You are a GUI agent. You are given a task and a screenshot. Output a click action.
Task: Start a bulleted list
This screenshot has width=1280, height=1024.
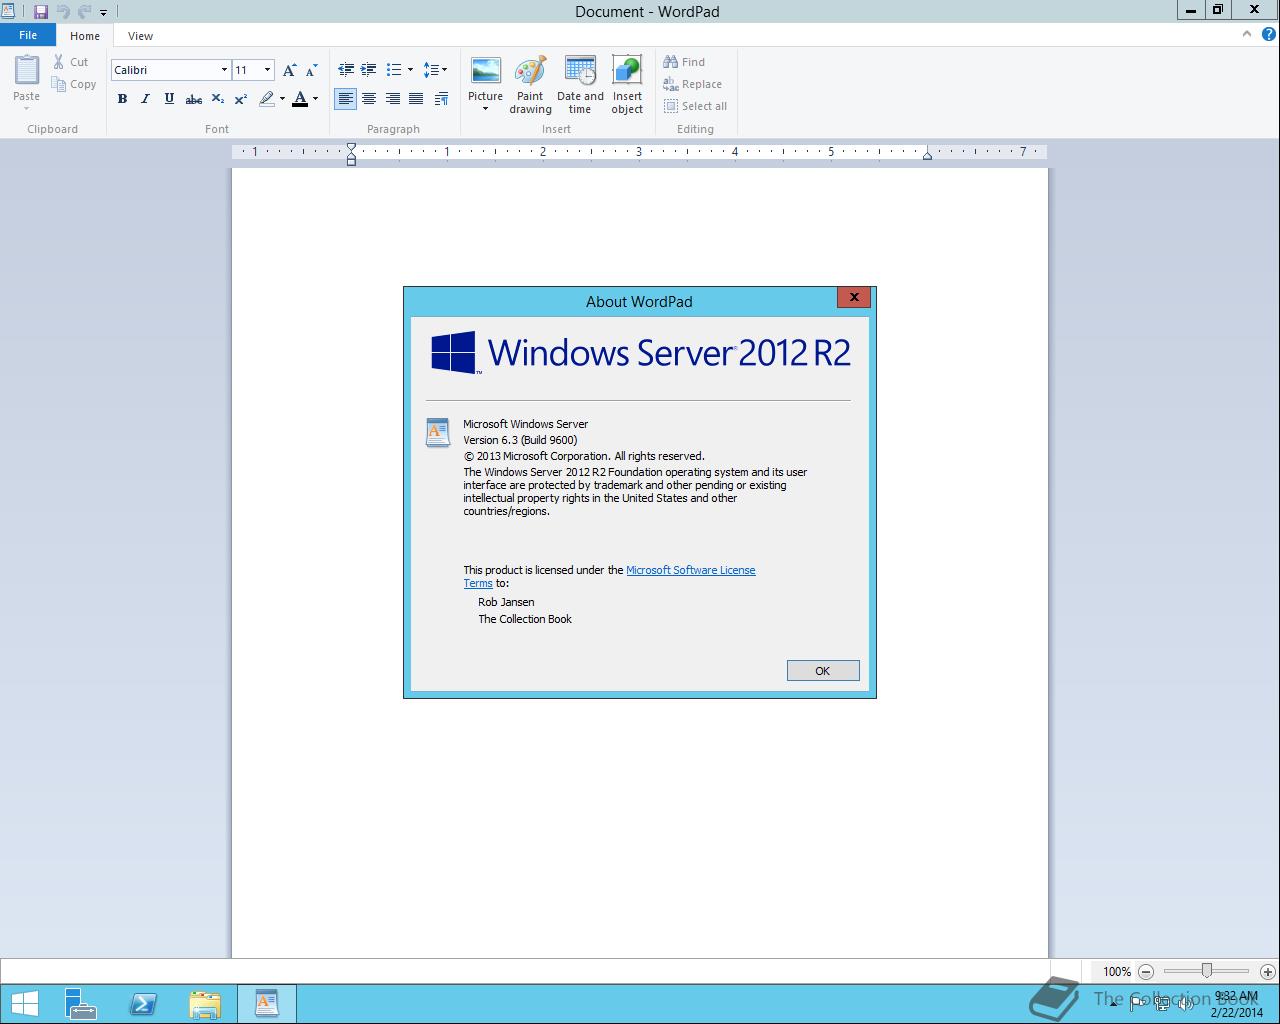(394, 70)
